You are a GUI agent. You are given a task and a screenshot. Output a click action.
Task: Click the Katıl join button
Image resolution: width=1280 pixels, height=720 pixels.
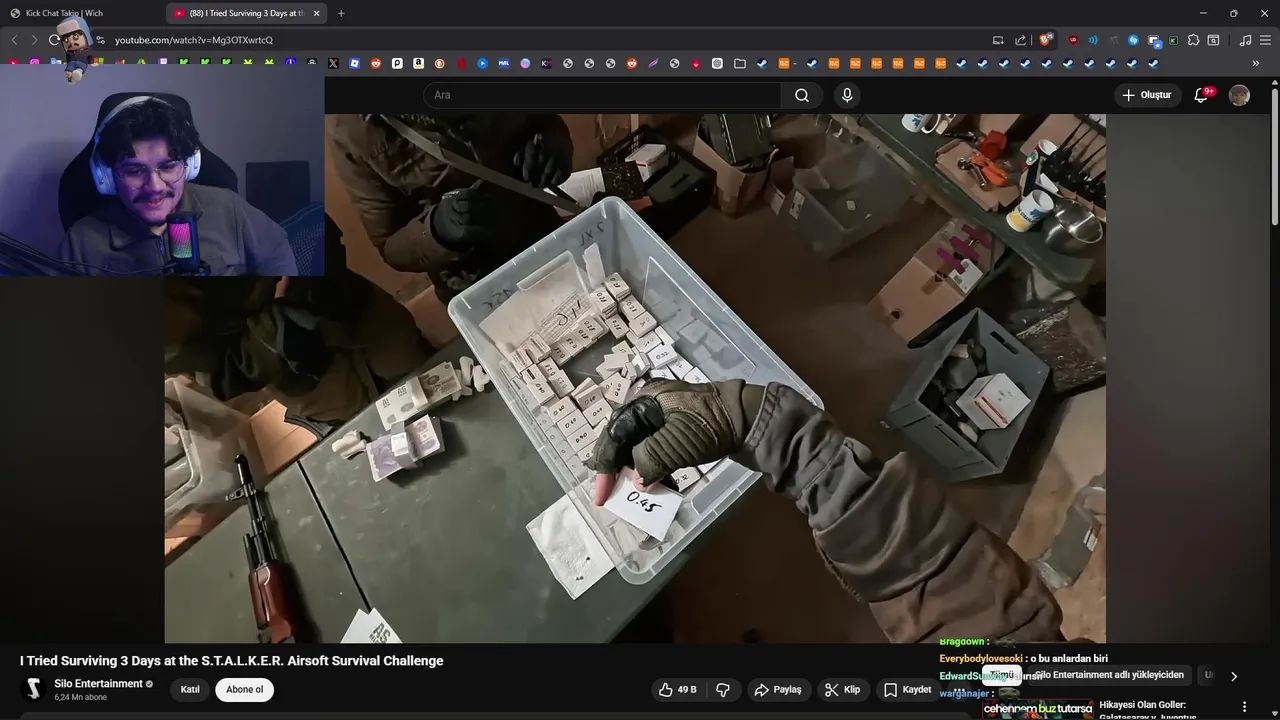pos(190,690)
